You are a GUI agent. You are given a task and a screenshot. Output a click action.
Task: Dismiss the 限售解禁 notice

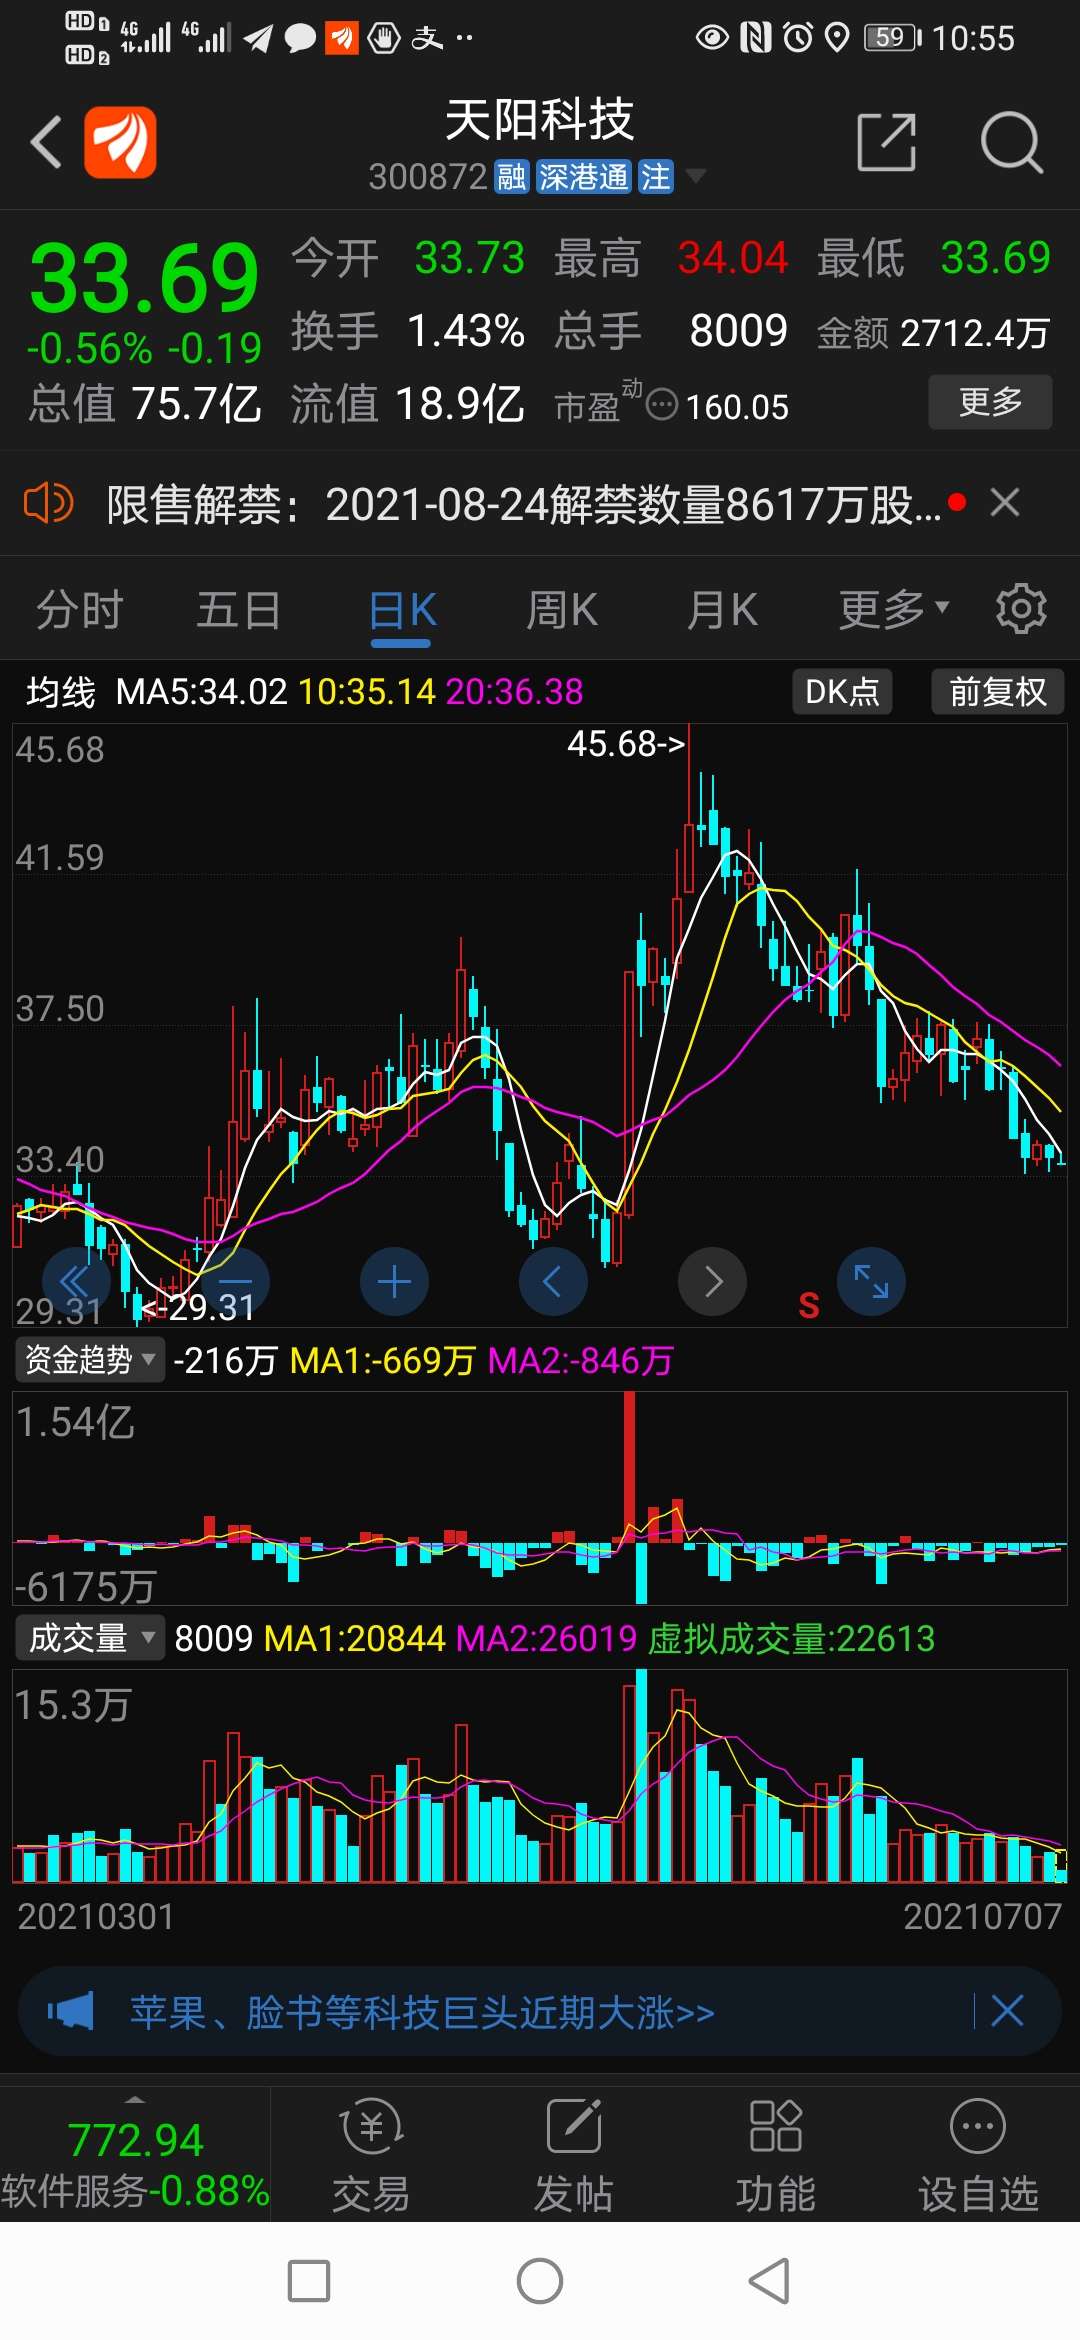[1005, 502]
